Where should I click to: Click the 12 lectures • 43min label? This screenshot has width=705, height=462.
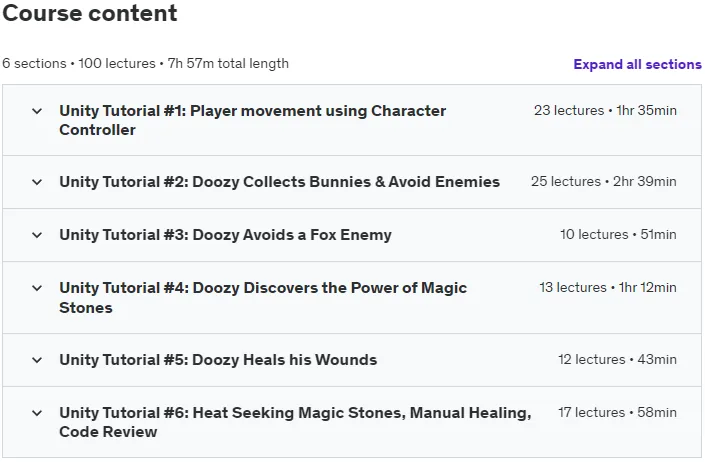[617, 360]
